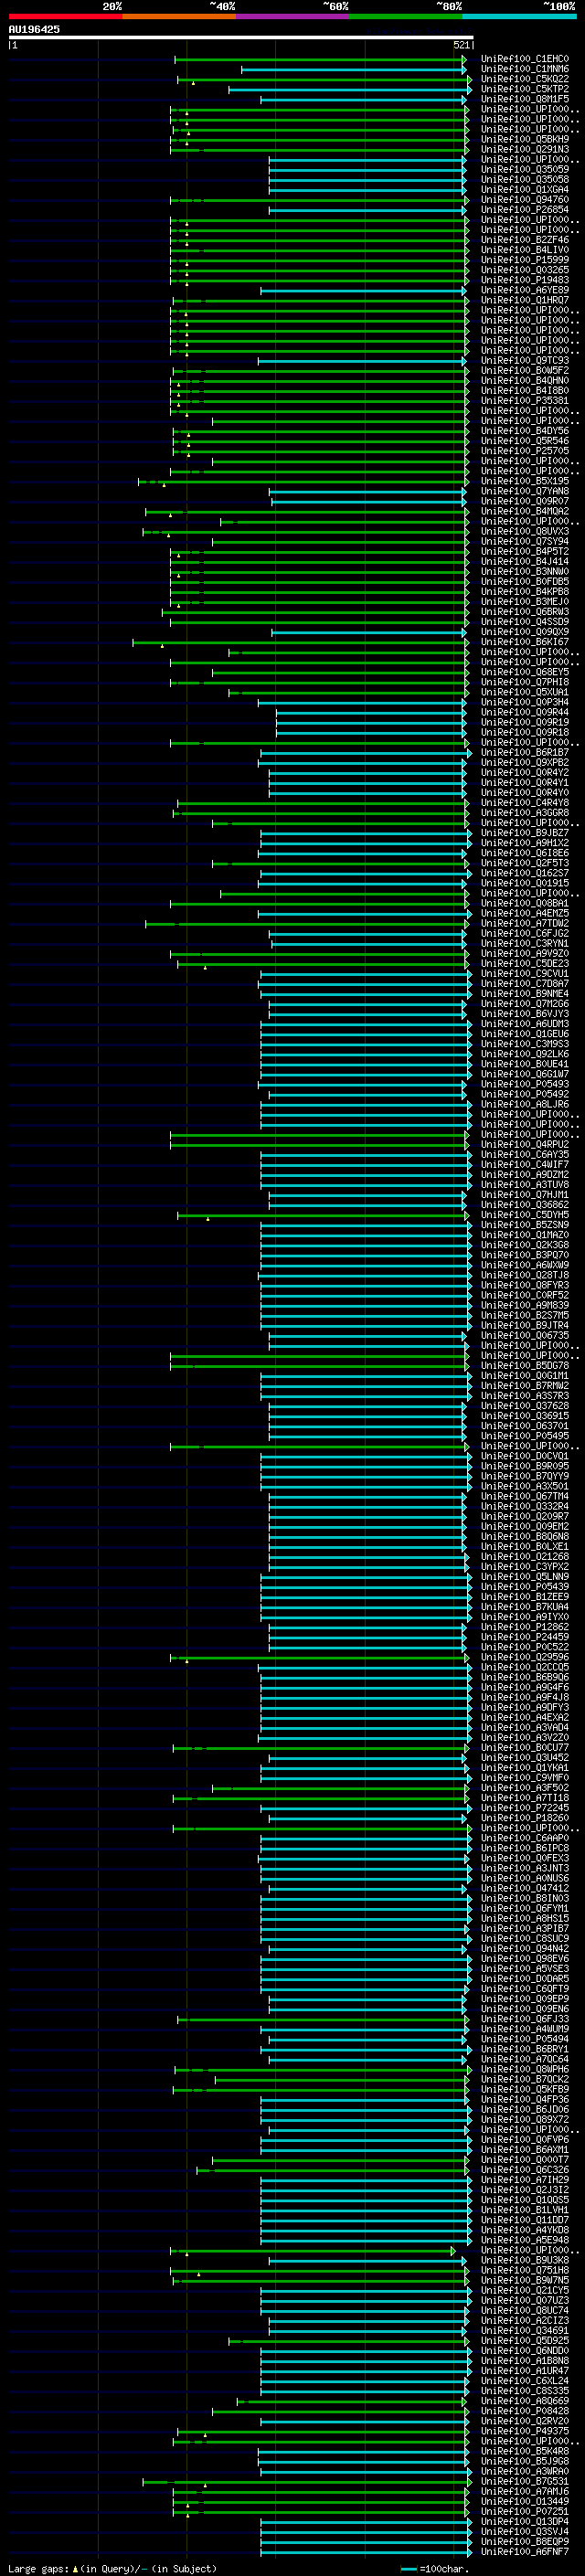Click the cyan ~100% identity legend bar

point(520,16)
